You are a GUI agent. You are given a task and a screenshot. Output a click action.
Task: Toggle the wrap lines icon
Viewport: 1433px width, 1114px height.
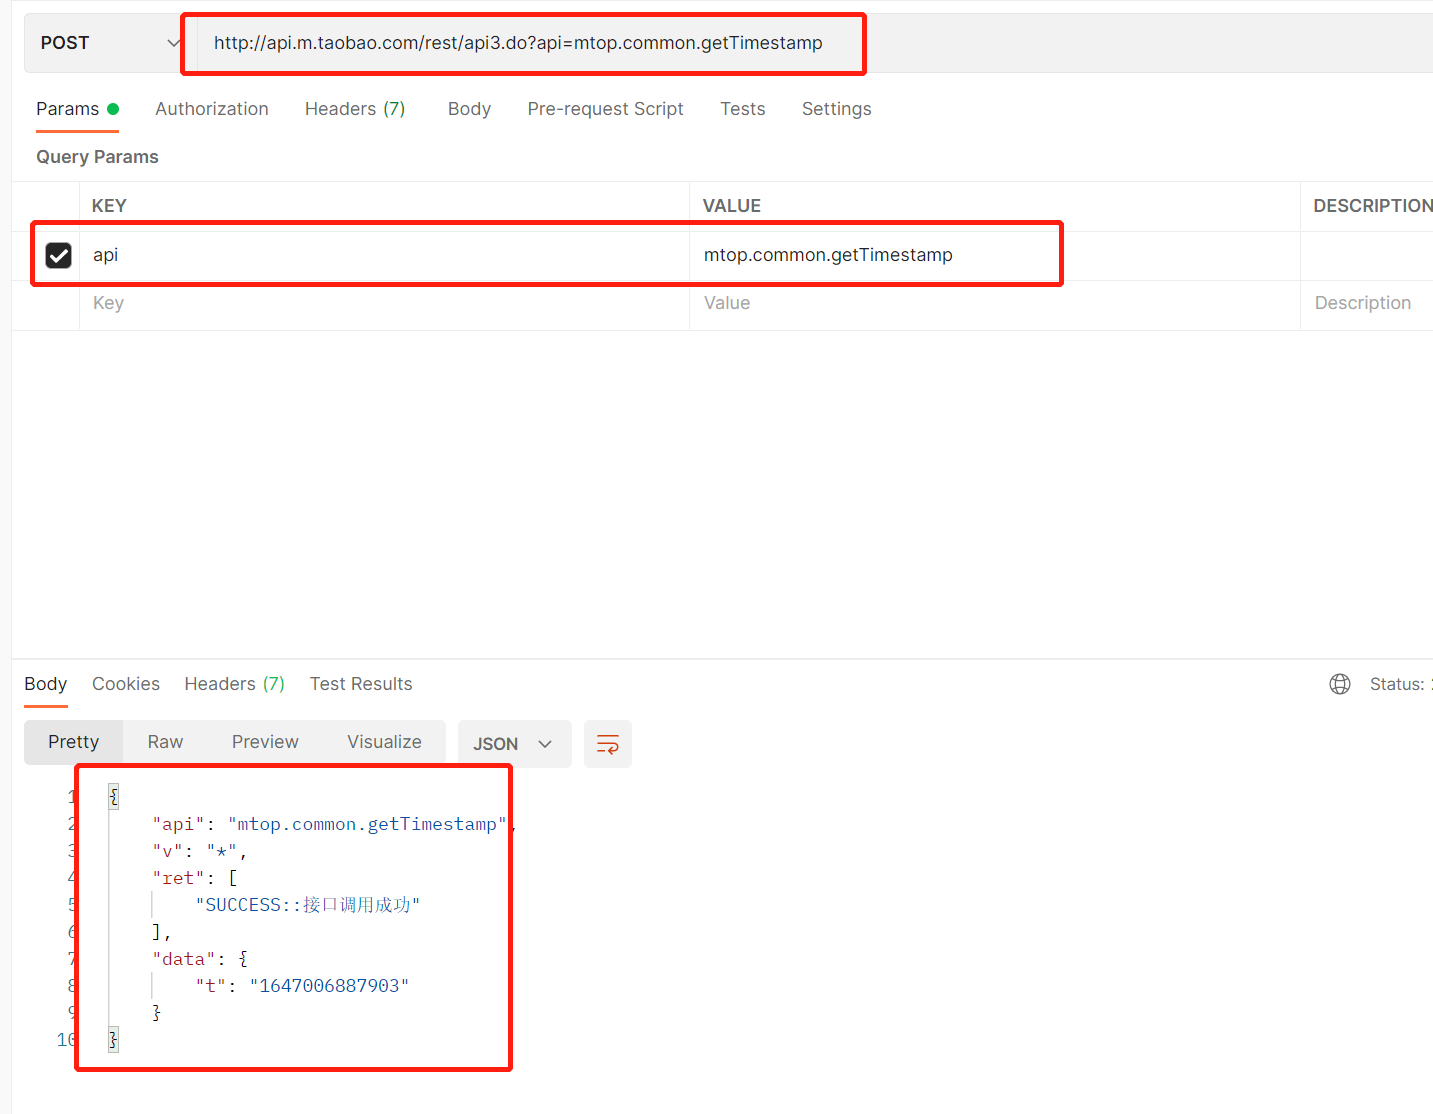click(608, 744)
